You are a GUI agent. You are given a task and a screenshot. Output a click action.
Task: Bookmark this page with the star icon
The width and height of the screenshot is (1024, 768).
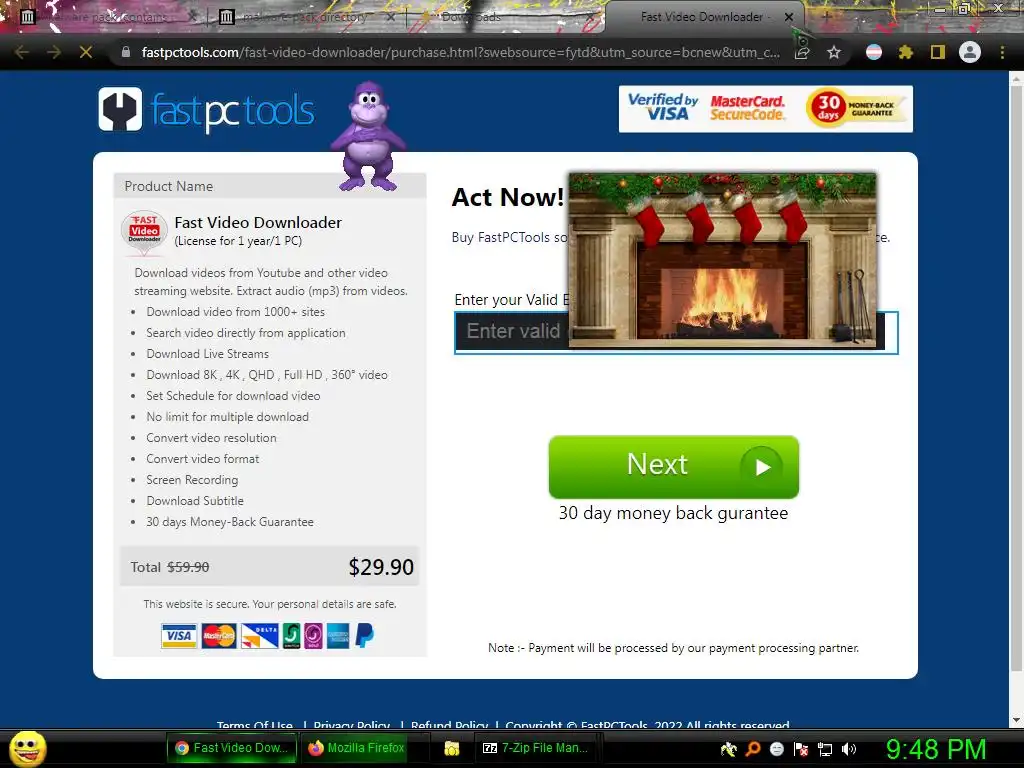(x=834, y=52)
